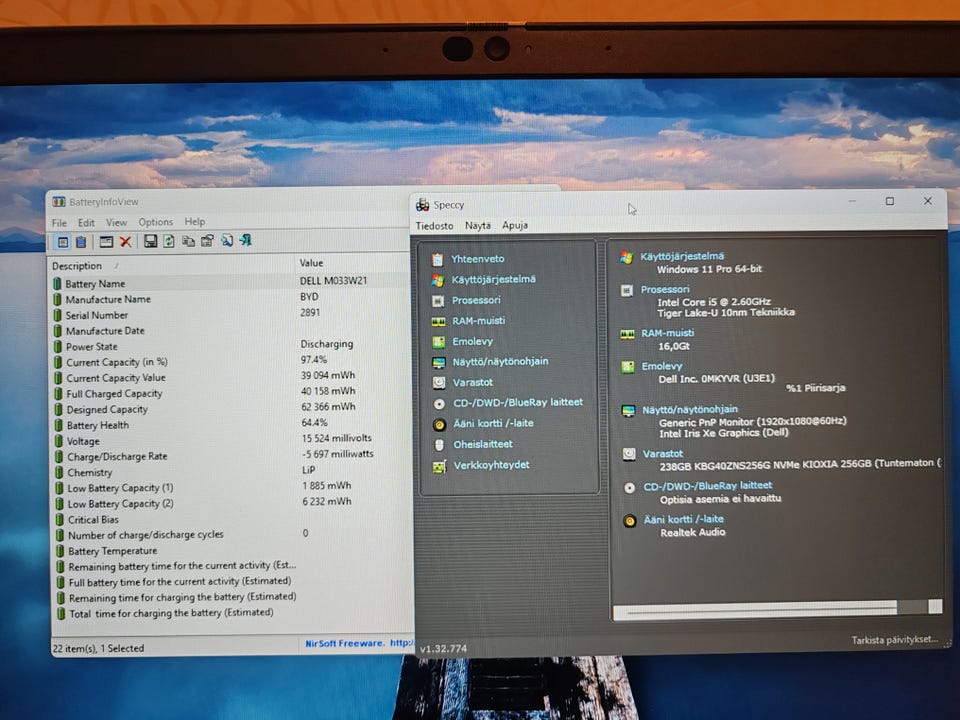The image size is (960, 720).
Task: Select the Serial Number row
Action: point(230,315)
